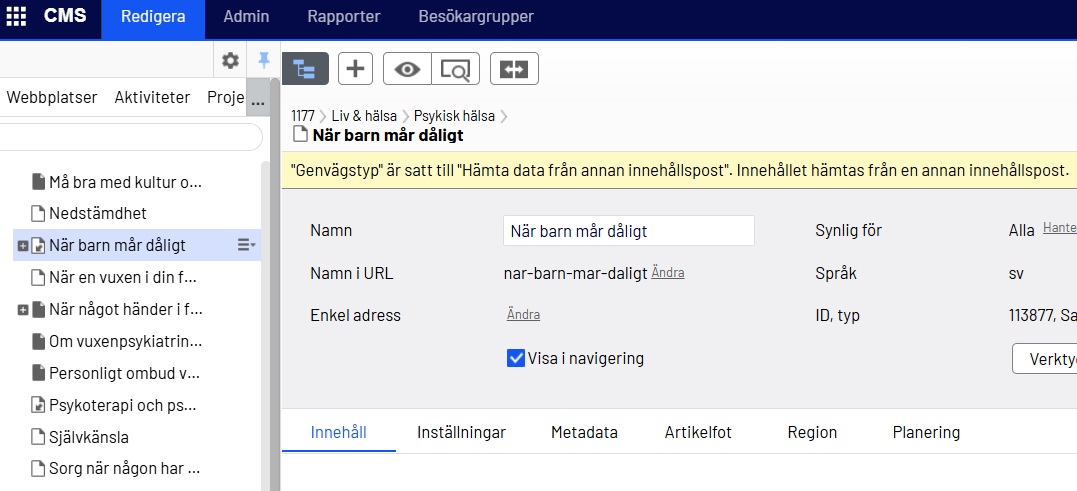Show more navigation tabs with ellipsis button

coord(257,100)
